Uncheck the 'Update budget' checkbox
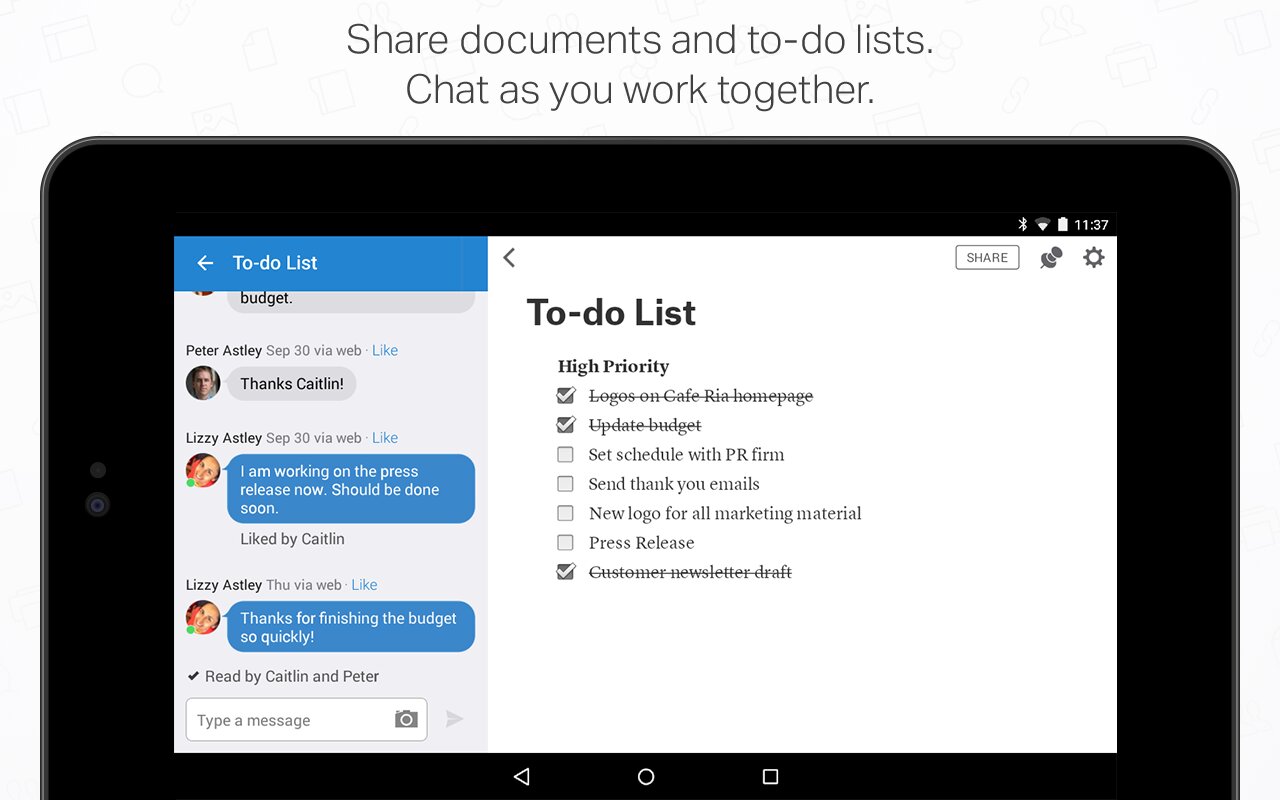This screenshot has width=1280, height=800. tap(566, 425)
